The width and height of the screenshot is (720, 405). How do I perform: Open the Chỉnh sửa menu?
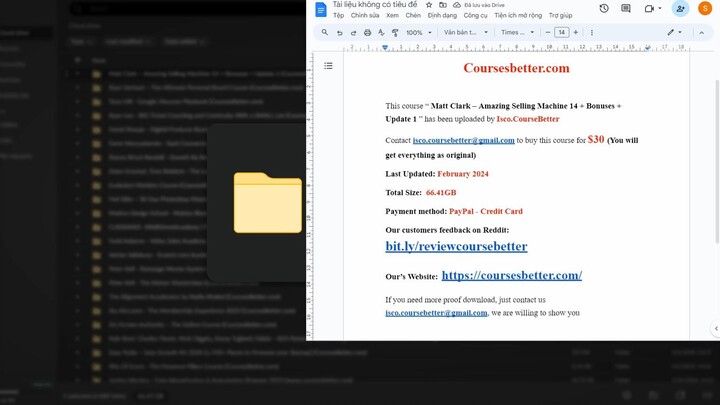[x=365, y=15]
